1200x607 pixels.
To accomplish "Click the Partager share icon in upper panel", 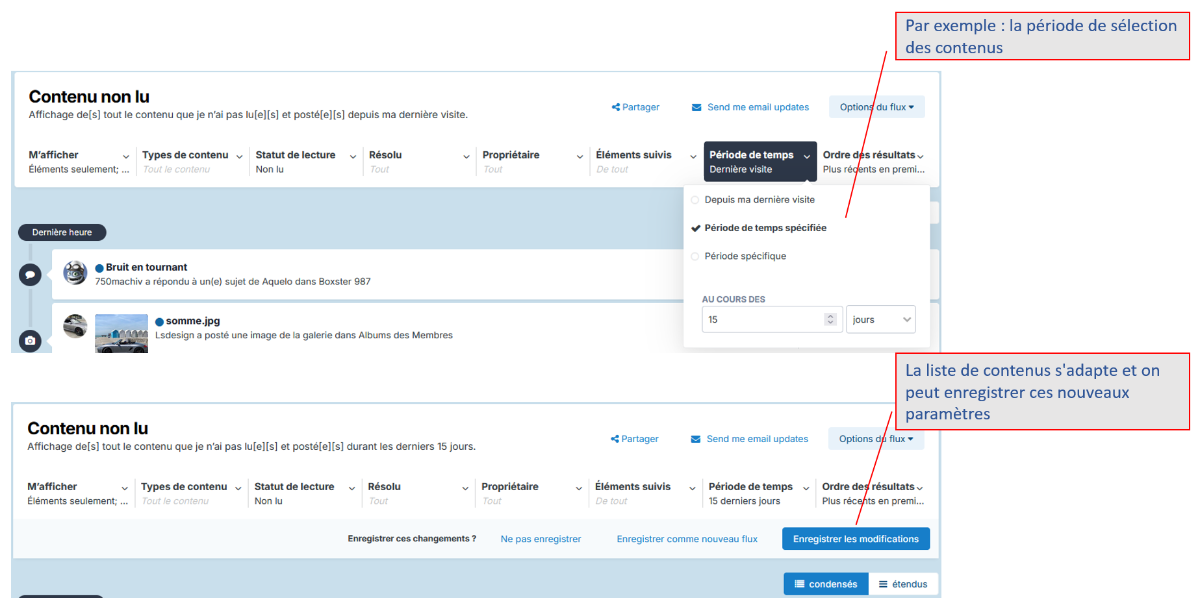I will (616, 107).
